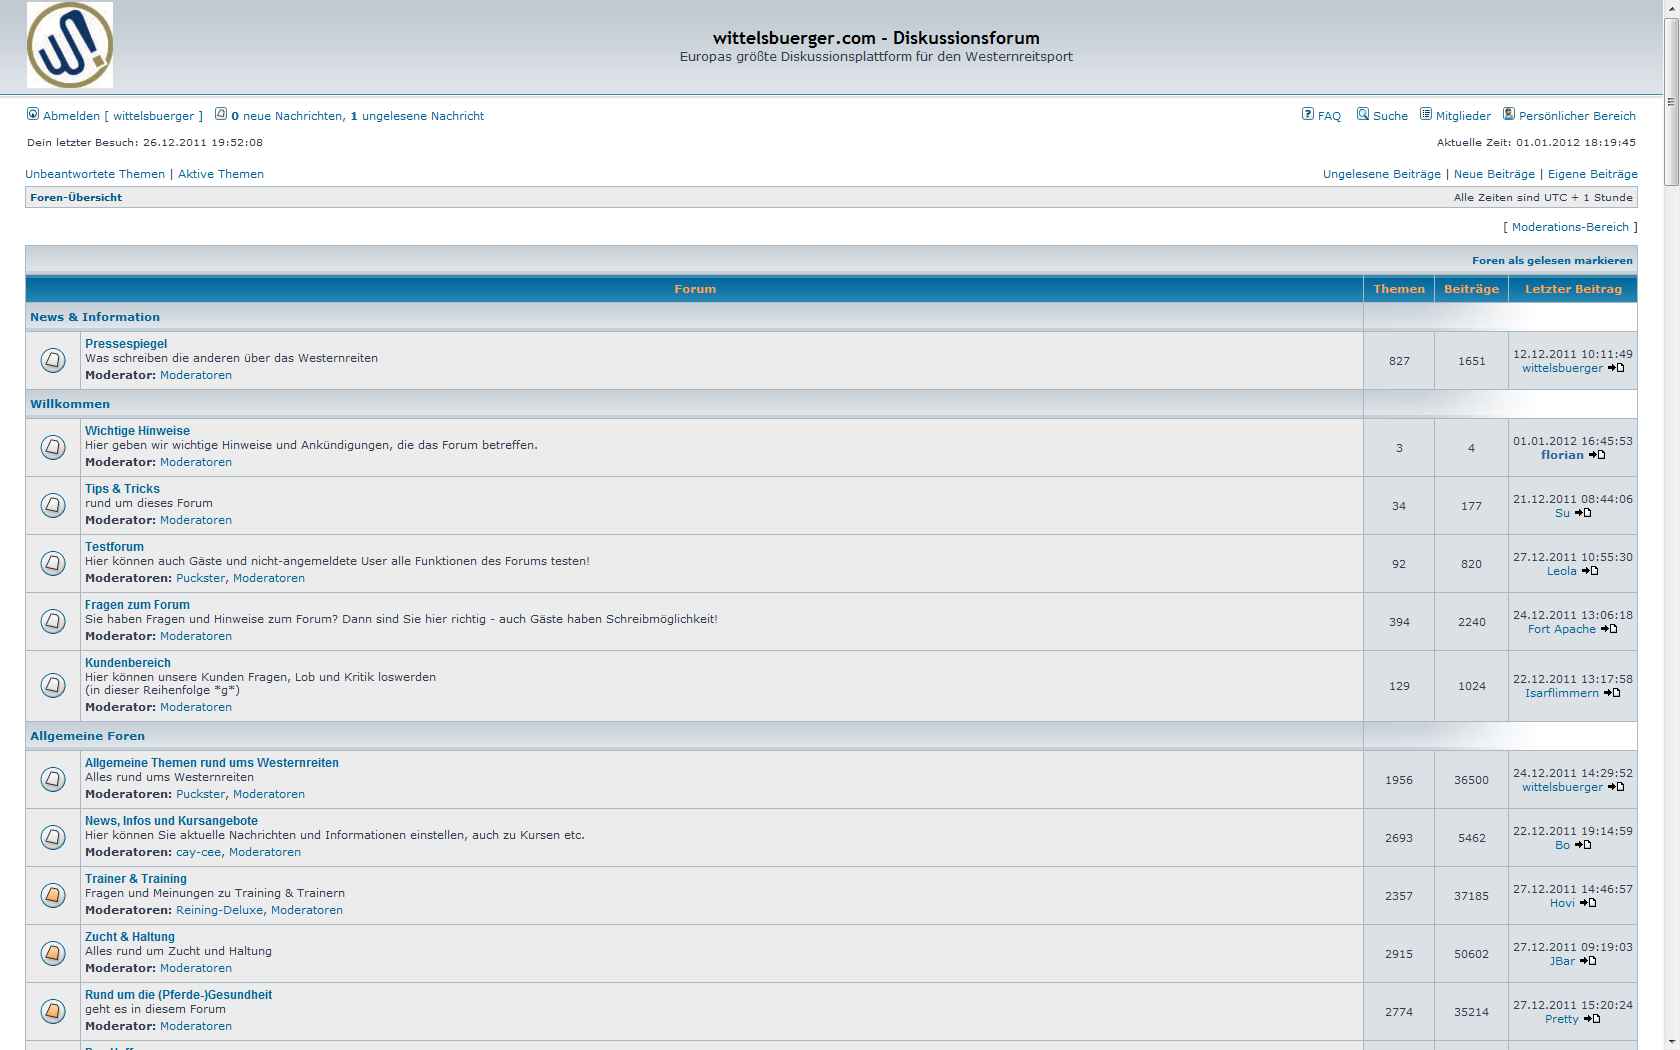Image resolution: width=1680 pixels, height=1050 pixels.
Task: Open the Suche search page
Action: tap(1390, 116)
